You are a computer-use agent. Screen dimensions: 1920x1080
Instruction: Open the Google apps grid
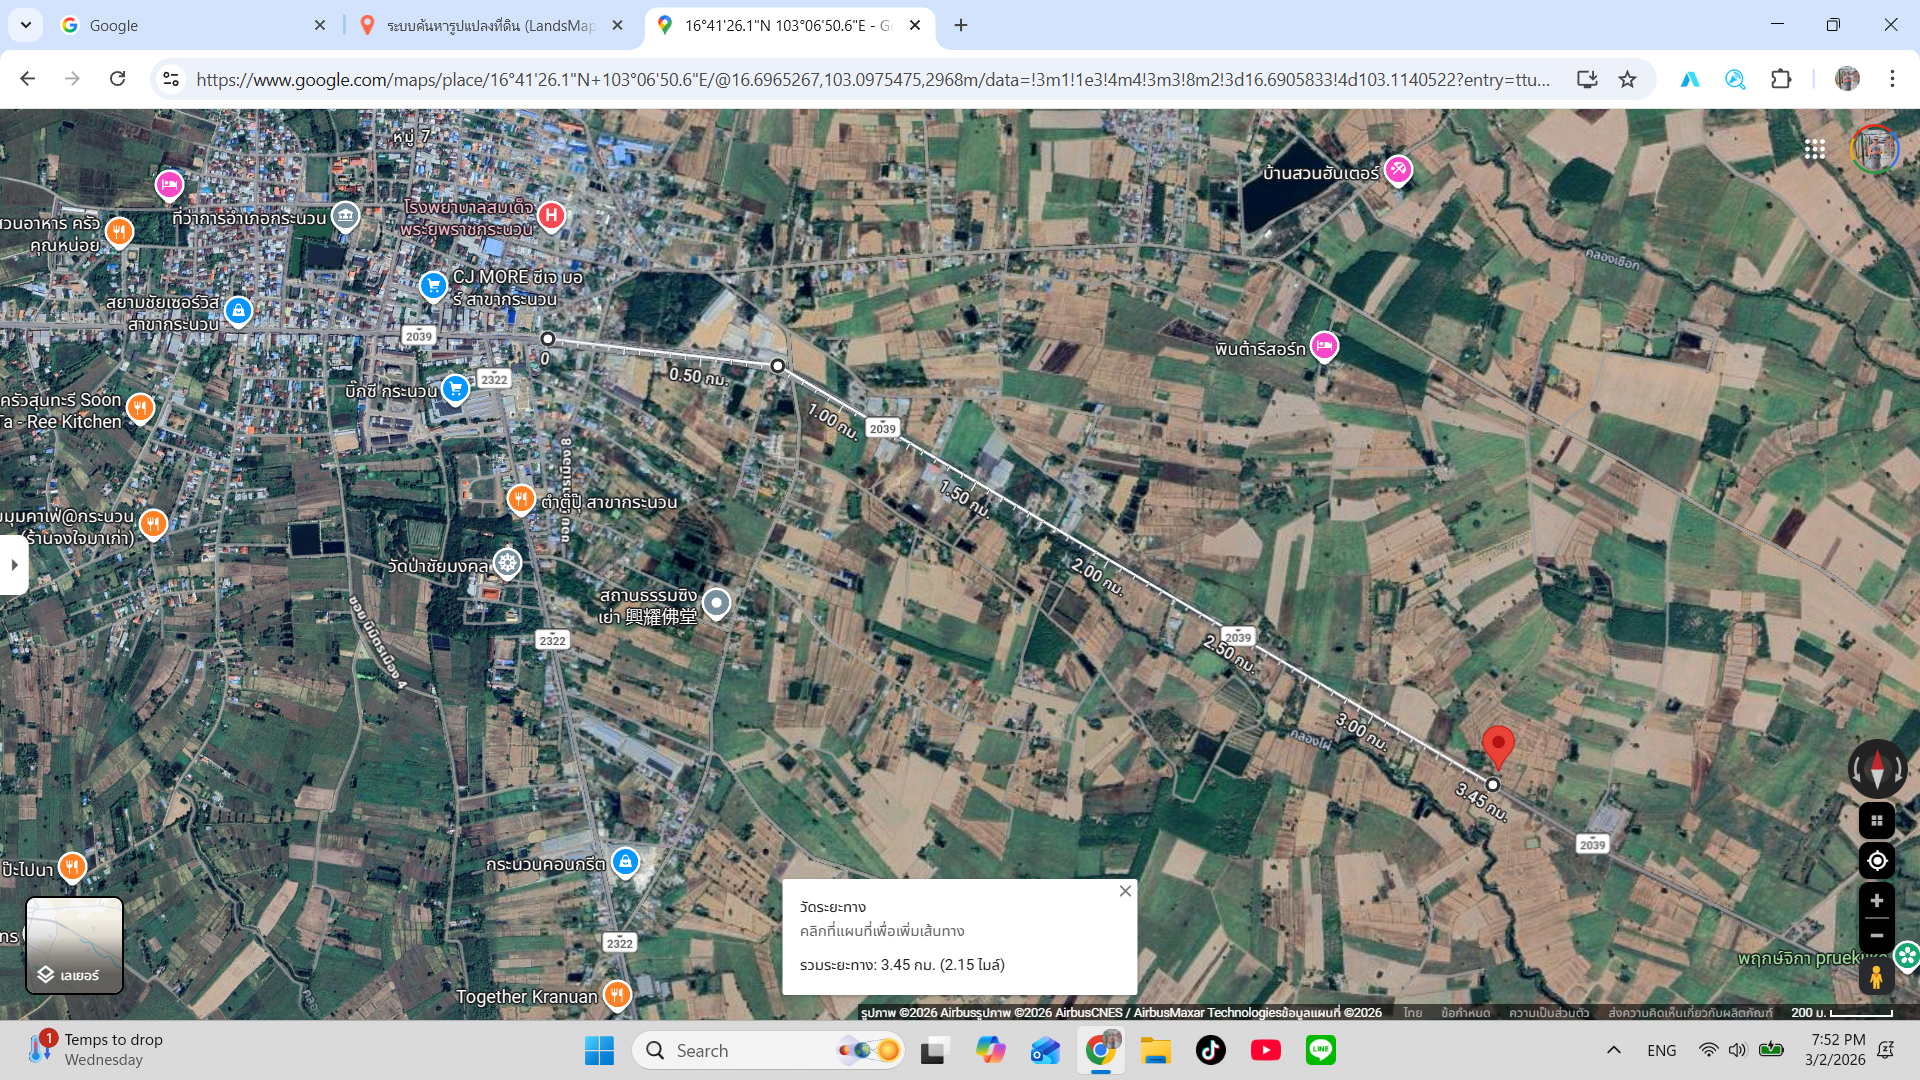tap(1815, 149)
